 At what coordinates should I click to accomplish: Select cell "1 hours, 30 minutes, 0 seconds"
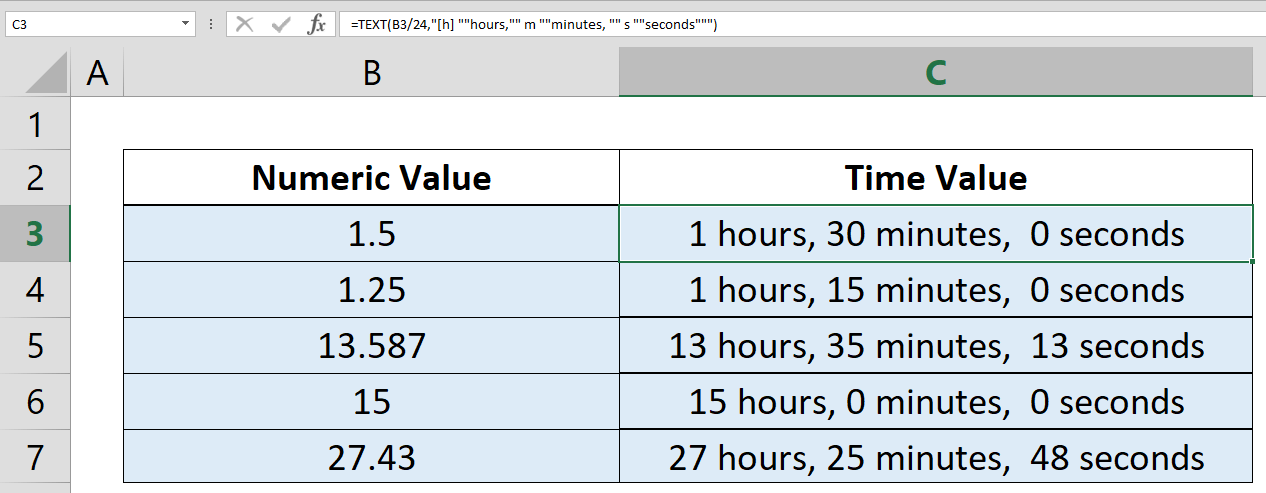[x=936, y=233]
